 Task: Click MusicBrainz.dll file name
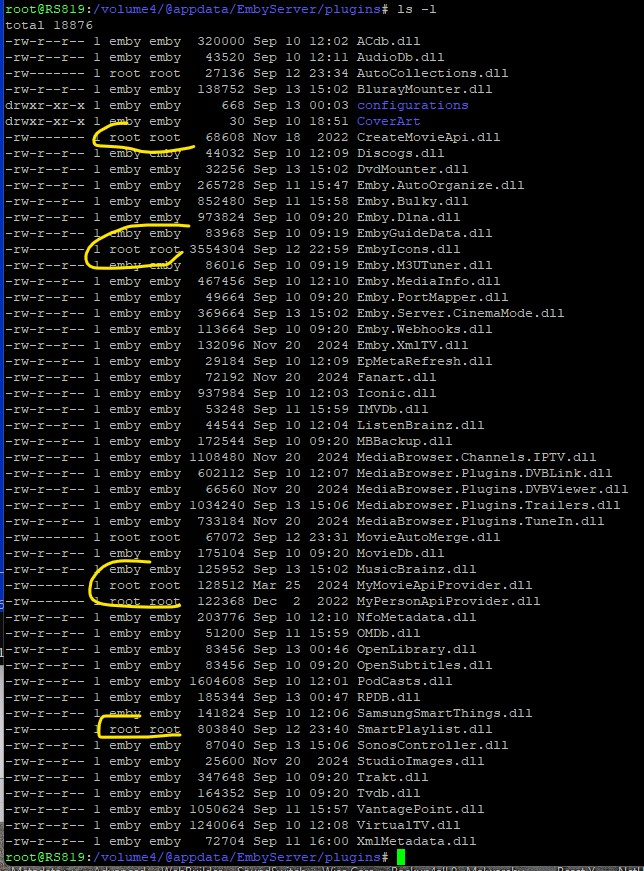point(416,569)
